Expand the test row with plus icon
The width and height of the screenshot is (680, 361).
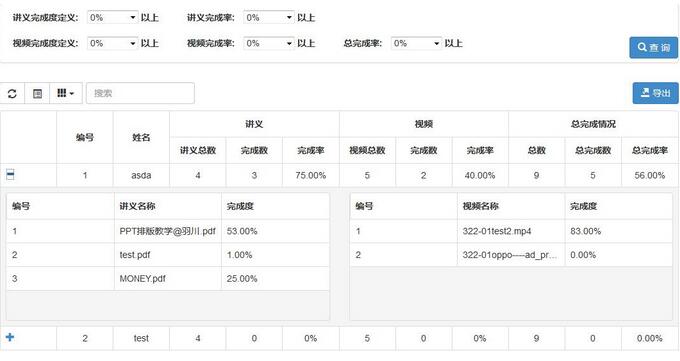click(10, 337)
